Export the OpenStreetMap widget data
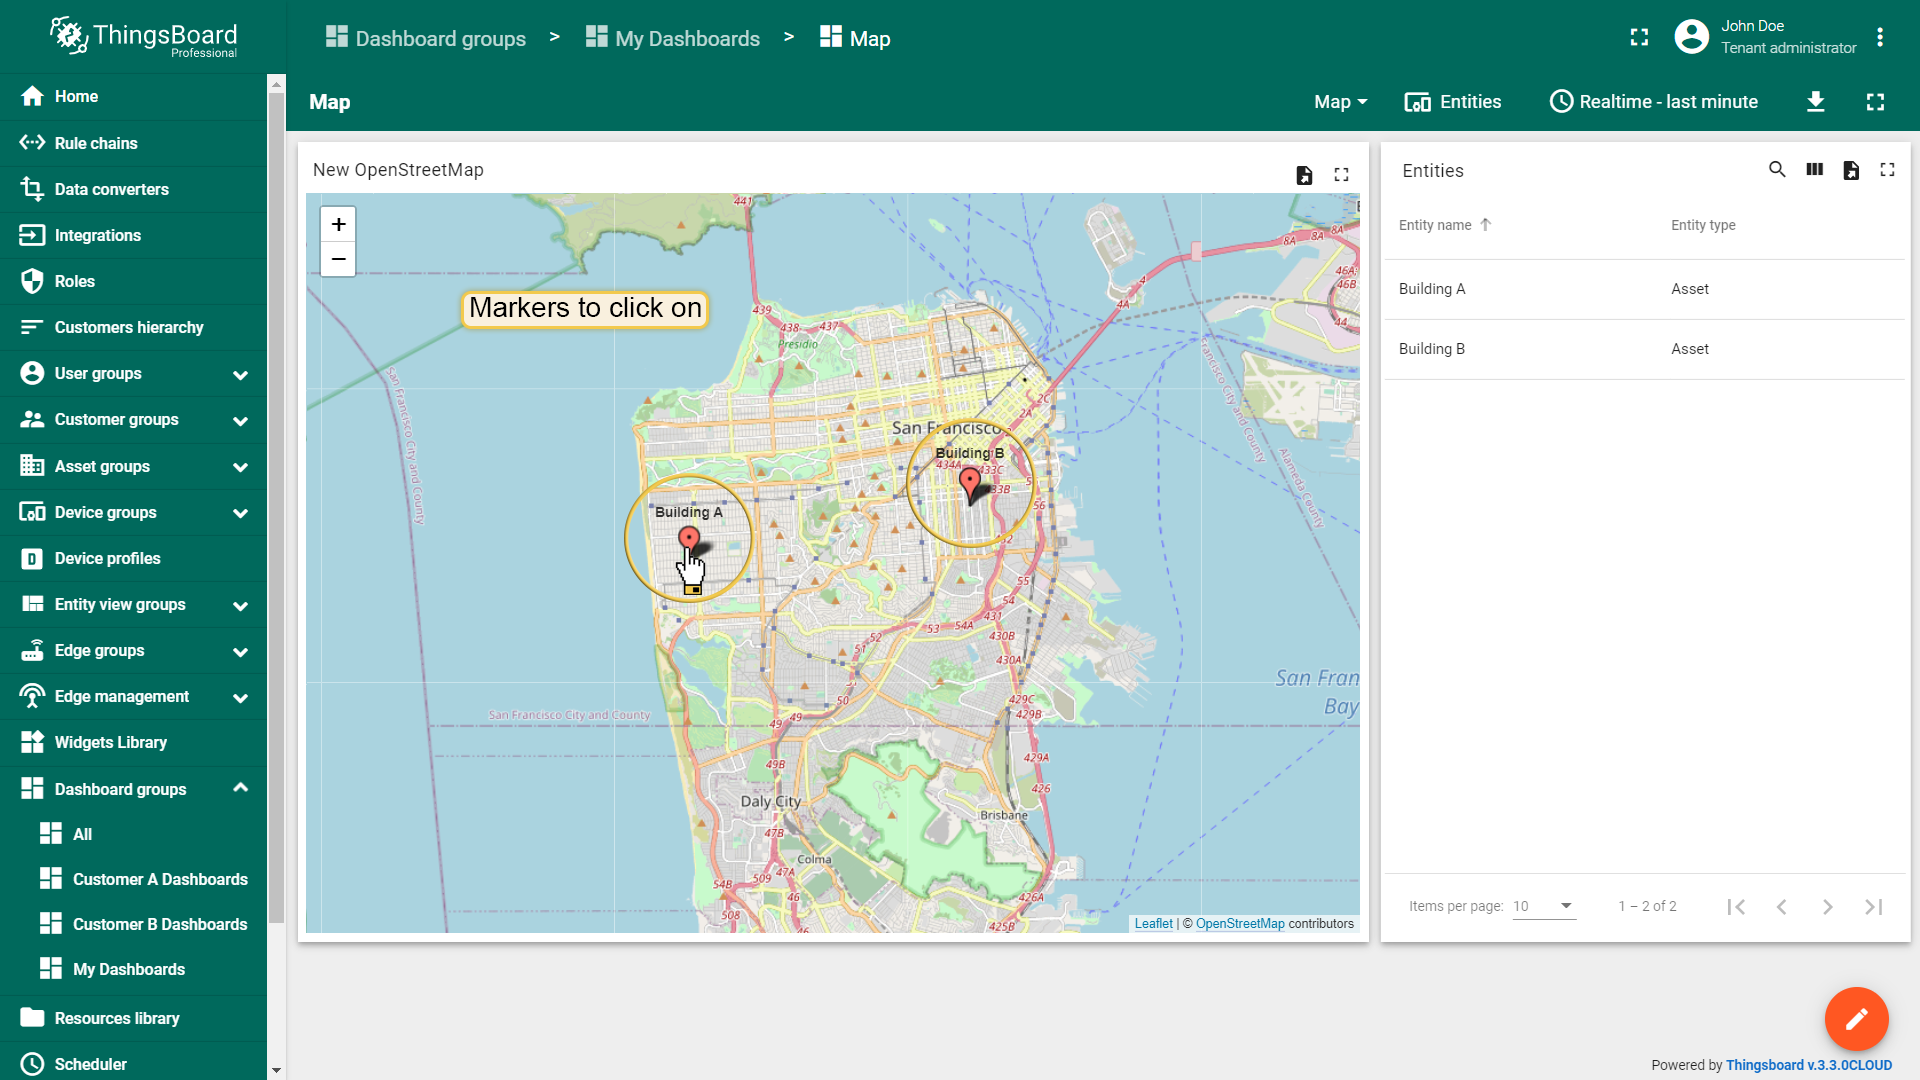Viewport: 1920px width, 1080px height. (1304, 175)
